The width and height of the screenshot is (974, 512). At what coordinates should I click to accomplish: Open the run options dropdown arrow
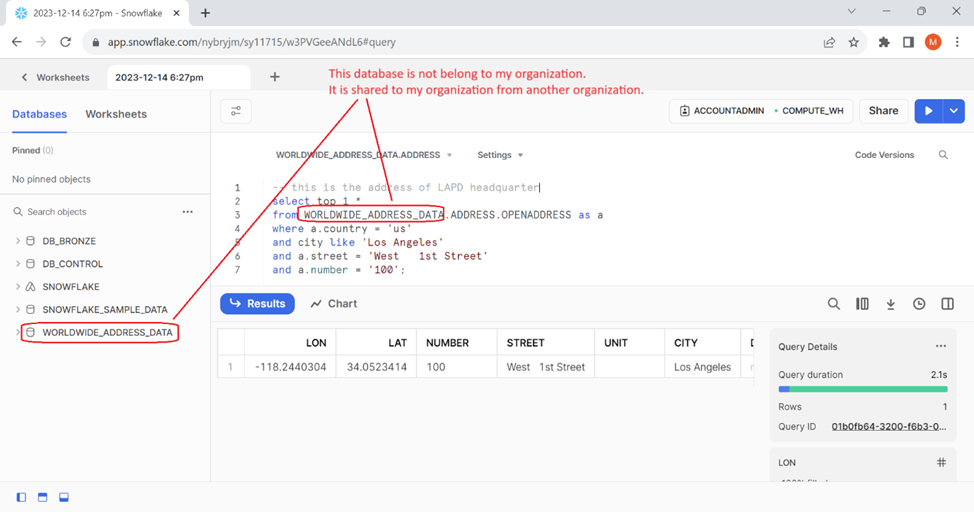click(x=954, y=111)
